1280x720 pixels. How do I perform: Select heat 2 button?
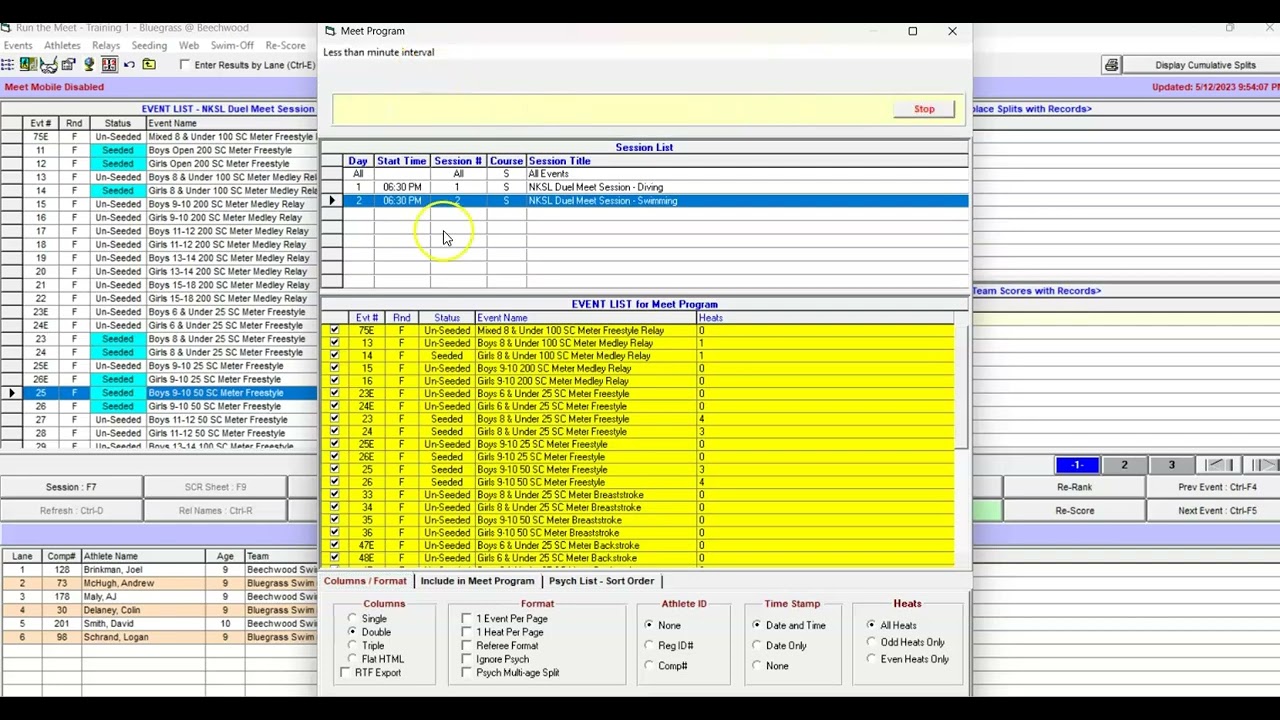click(x=1124, y=465)
